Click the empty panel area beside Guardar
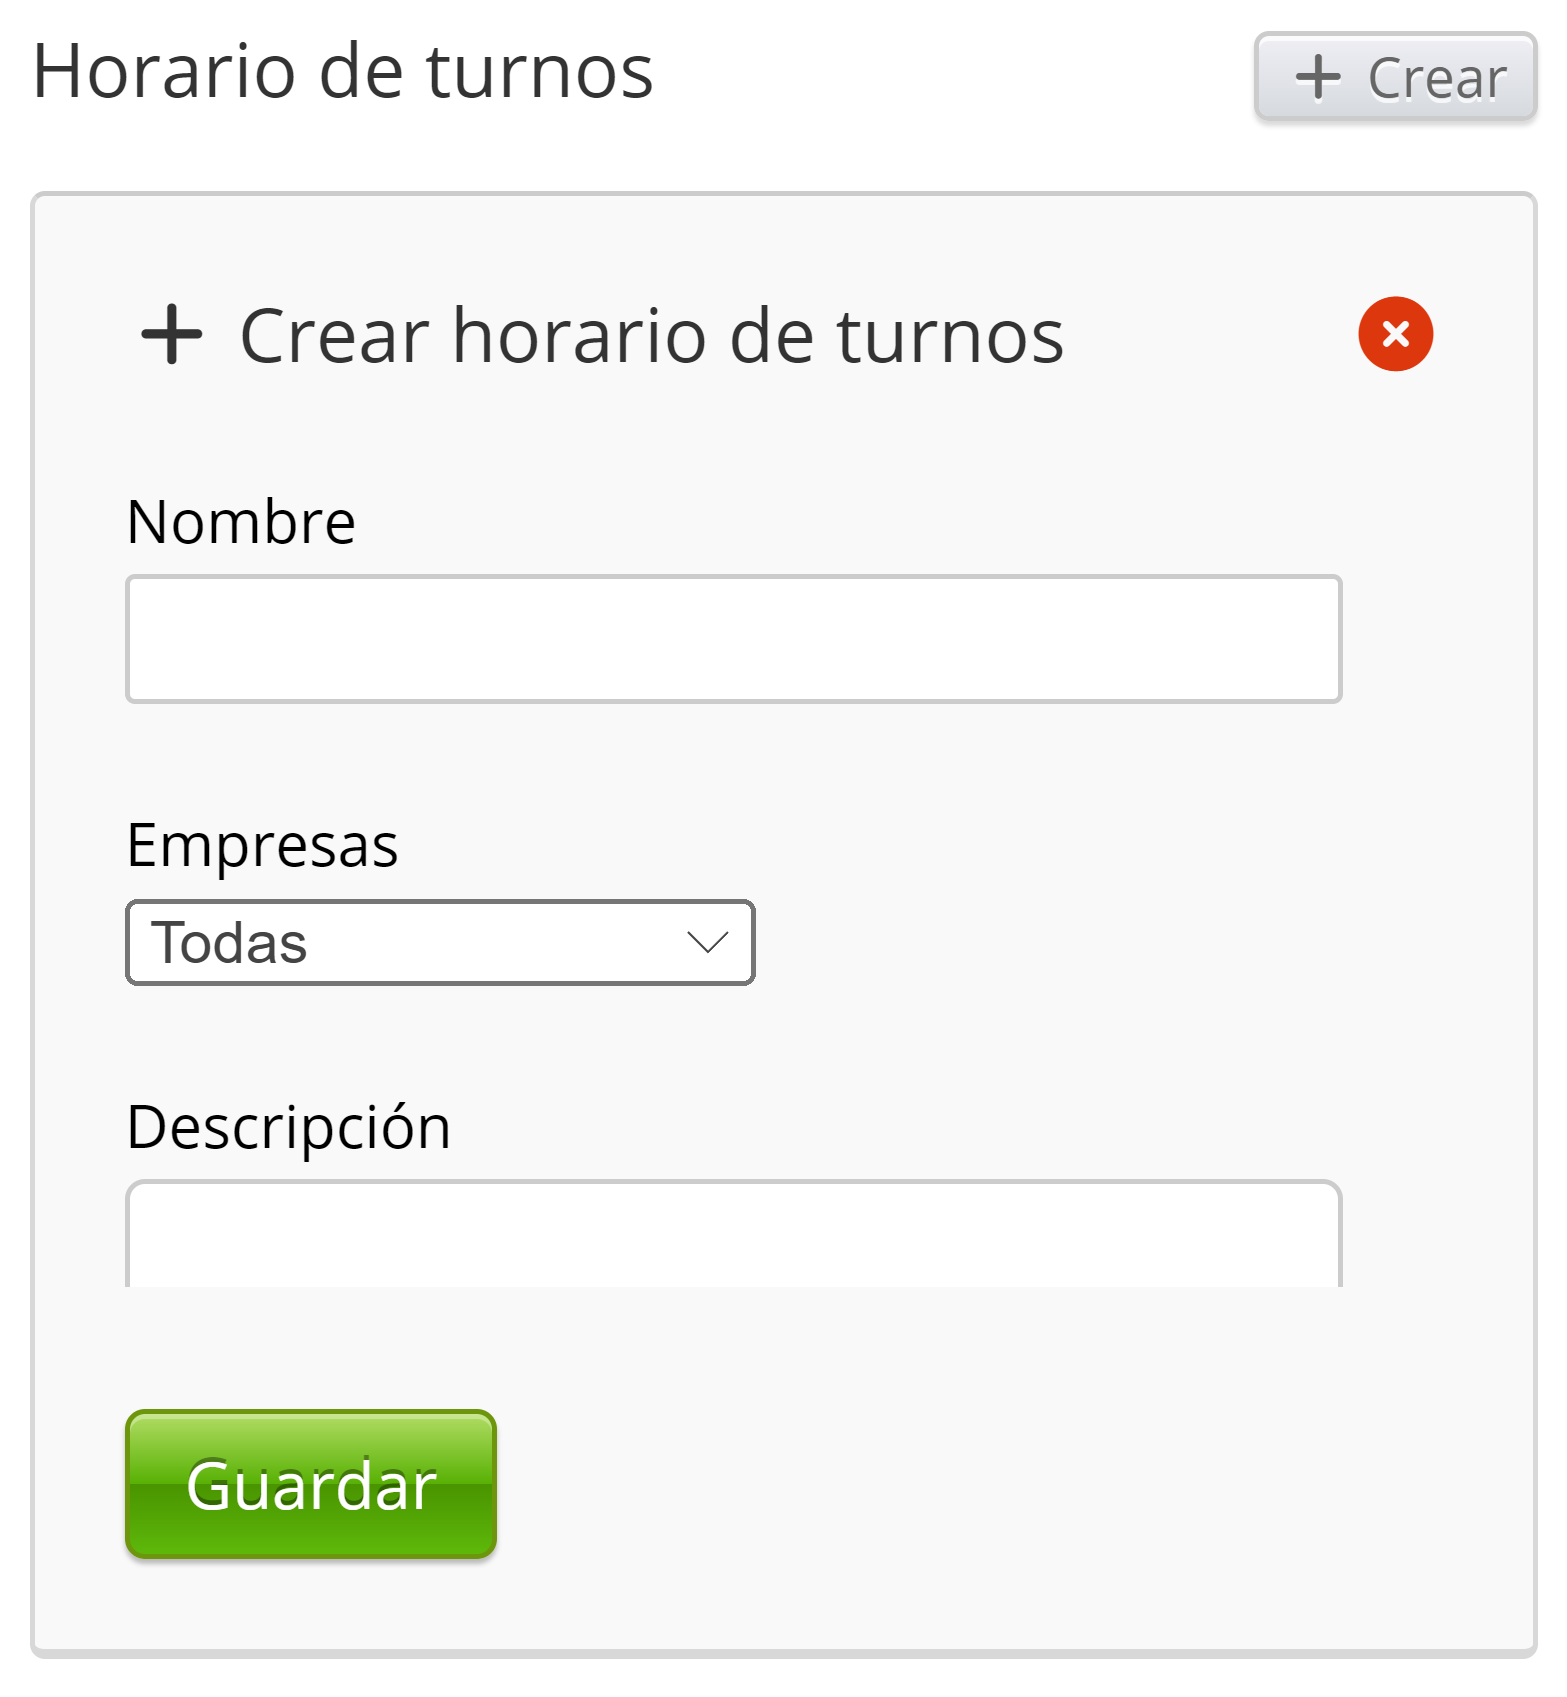The height and width of the screenshot is (1697, 1567). point(950,1485)
